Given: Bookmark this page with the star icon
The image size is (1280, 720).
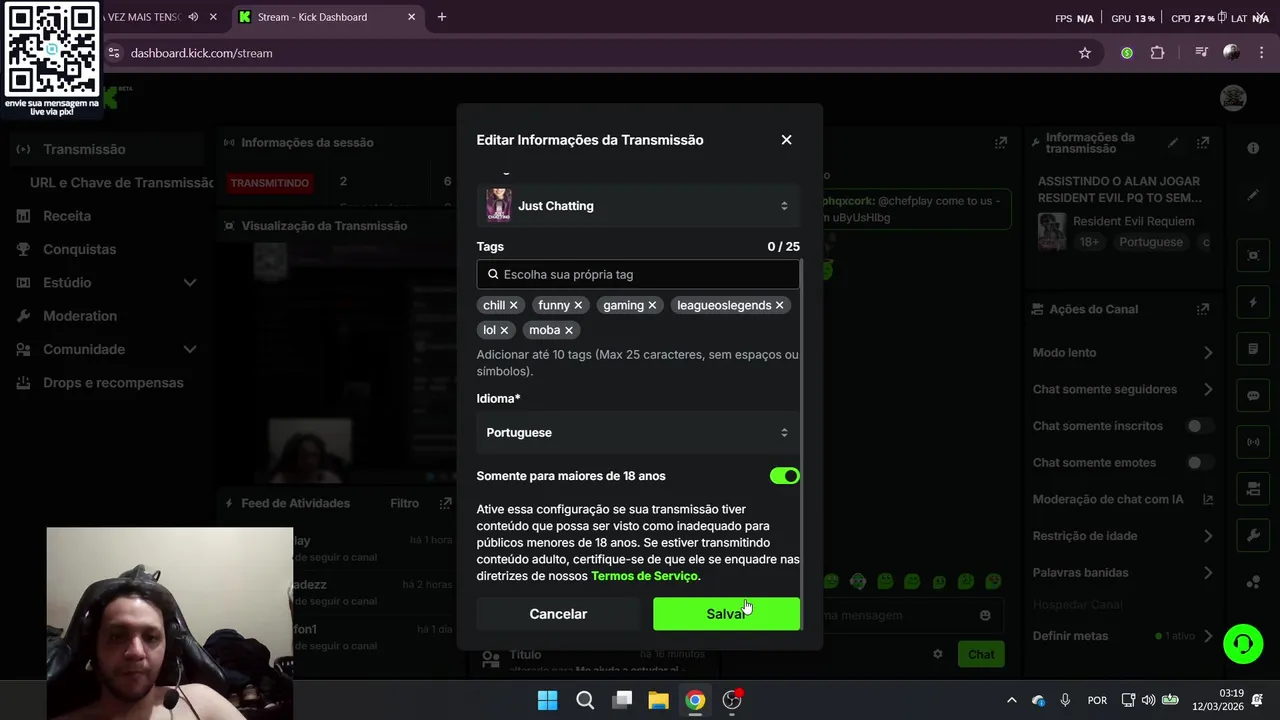Looking at the screenshot, I should click(x=1085, y=53).
